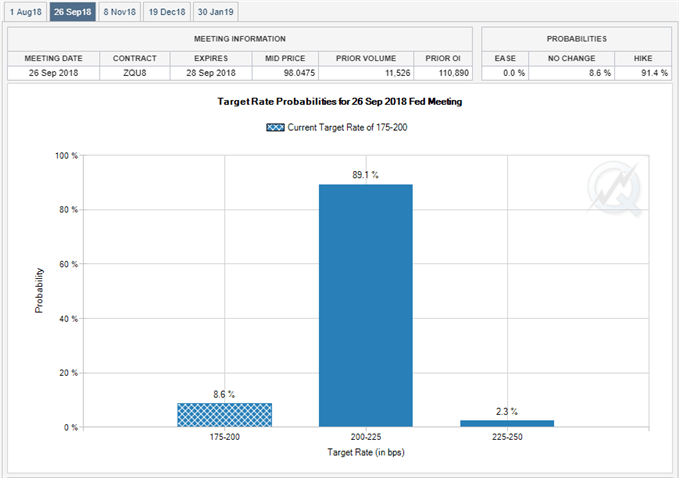The height and width of the screenshot is (478, 679).
Task: Click the 89.1 % bar data label
Action: click(x=365, y=175)
